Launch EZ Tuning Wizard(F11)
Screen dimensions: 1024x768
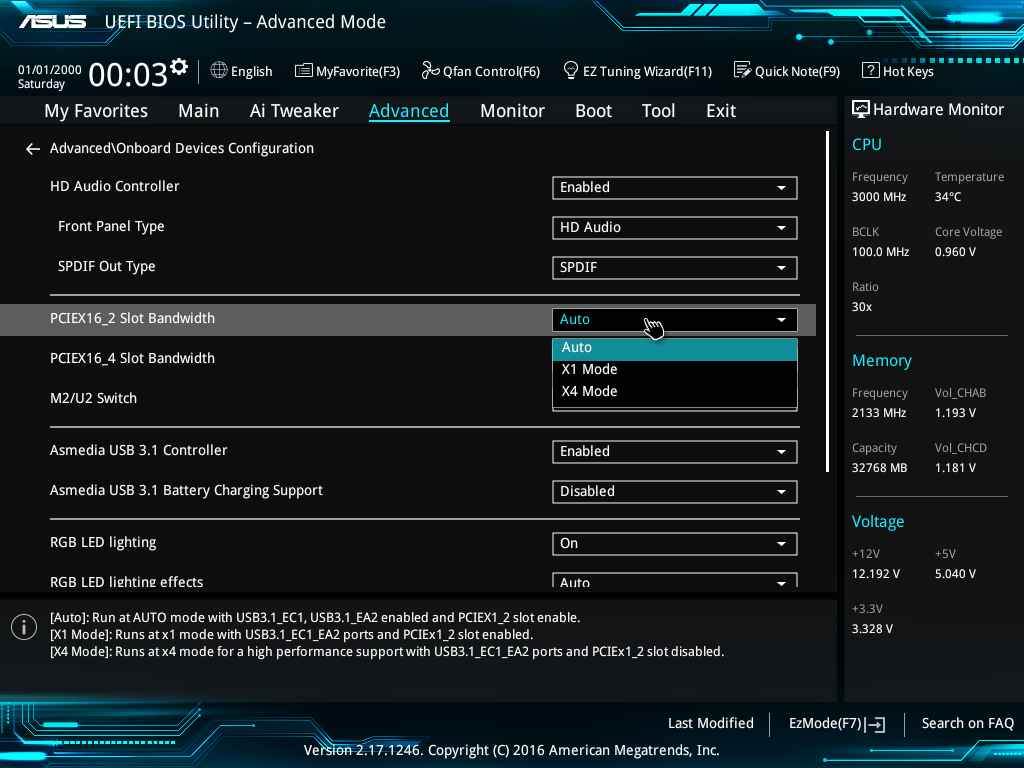pyautogui.click(x=637, y=71)
